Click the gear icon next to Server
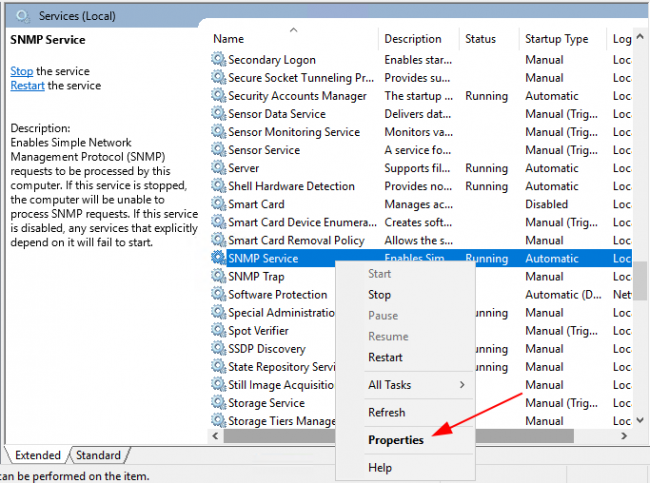This screenshot has height=483, width=650. [218, 168]
